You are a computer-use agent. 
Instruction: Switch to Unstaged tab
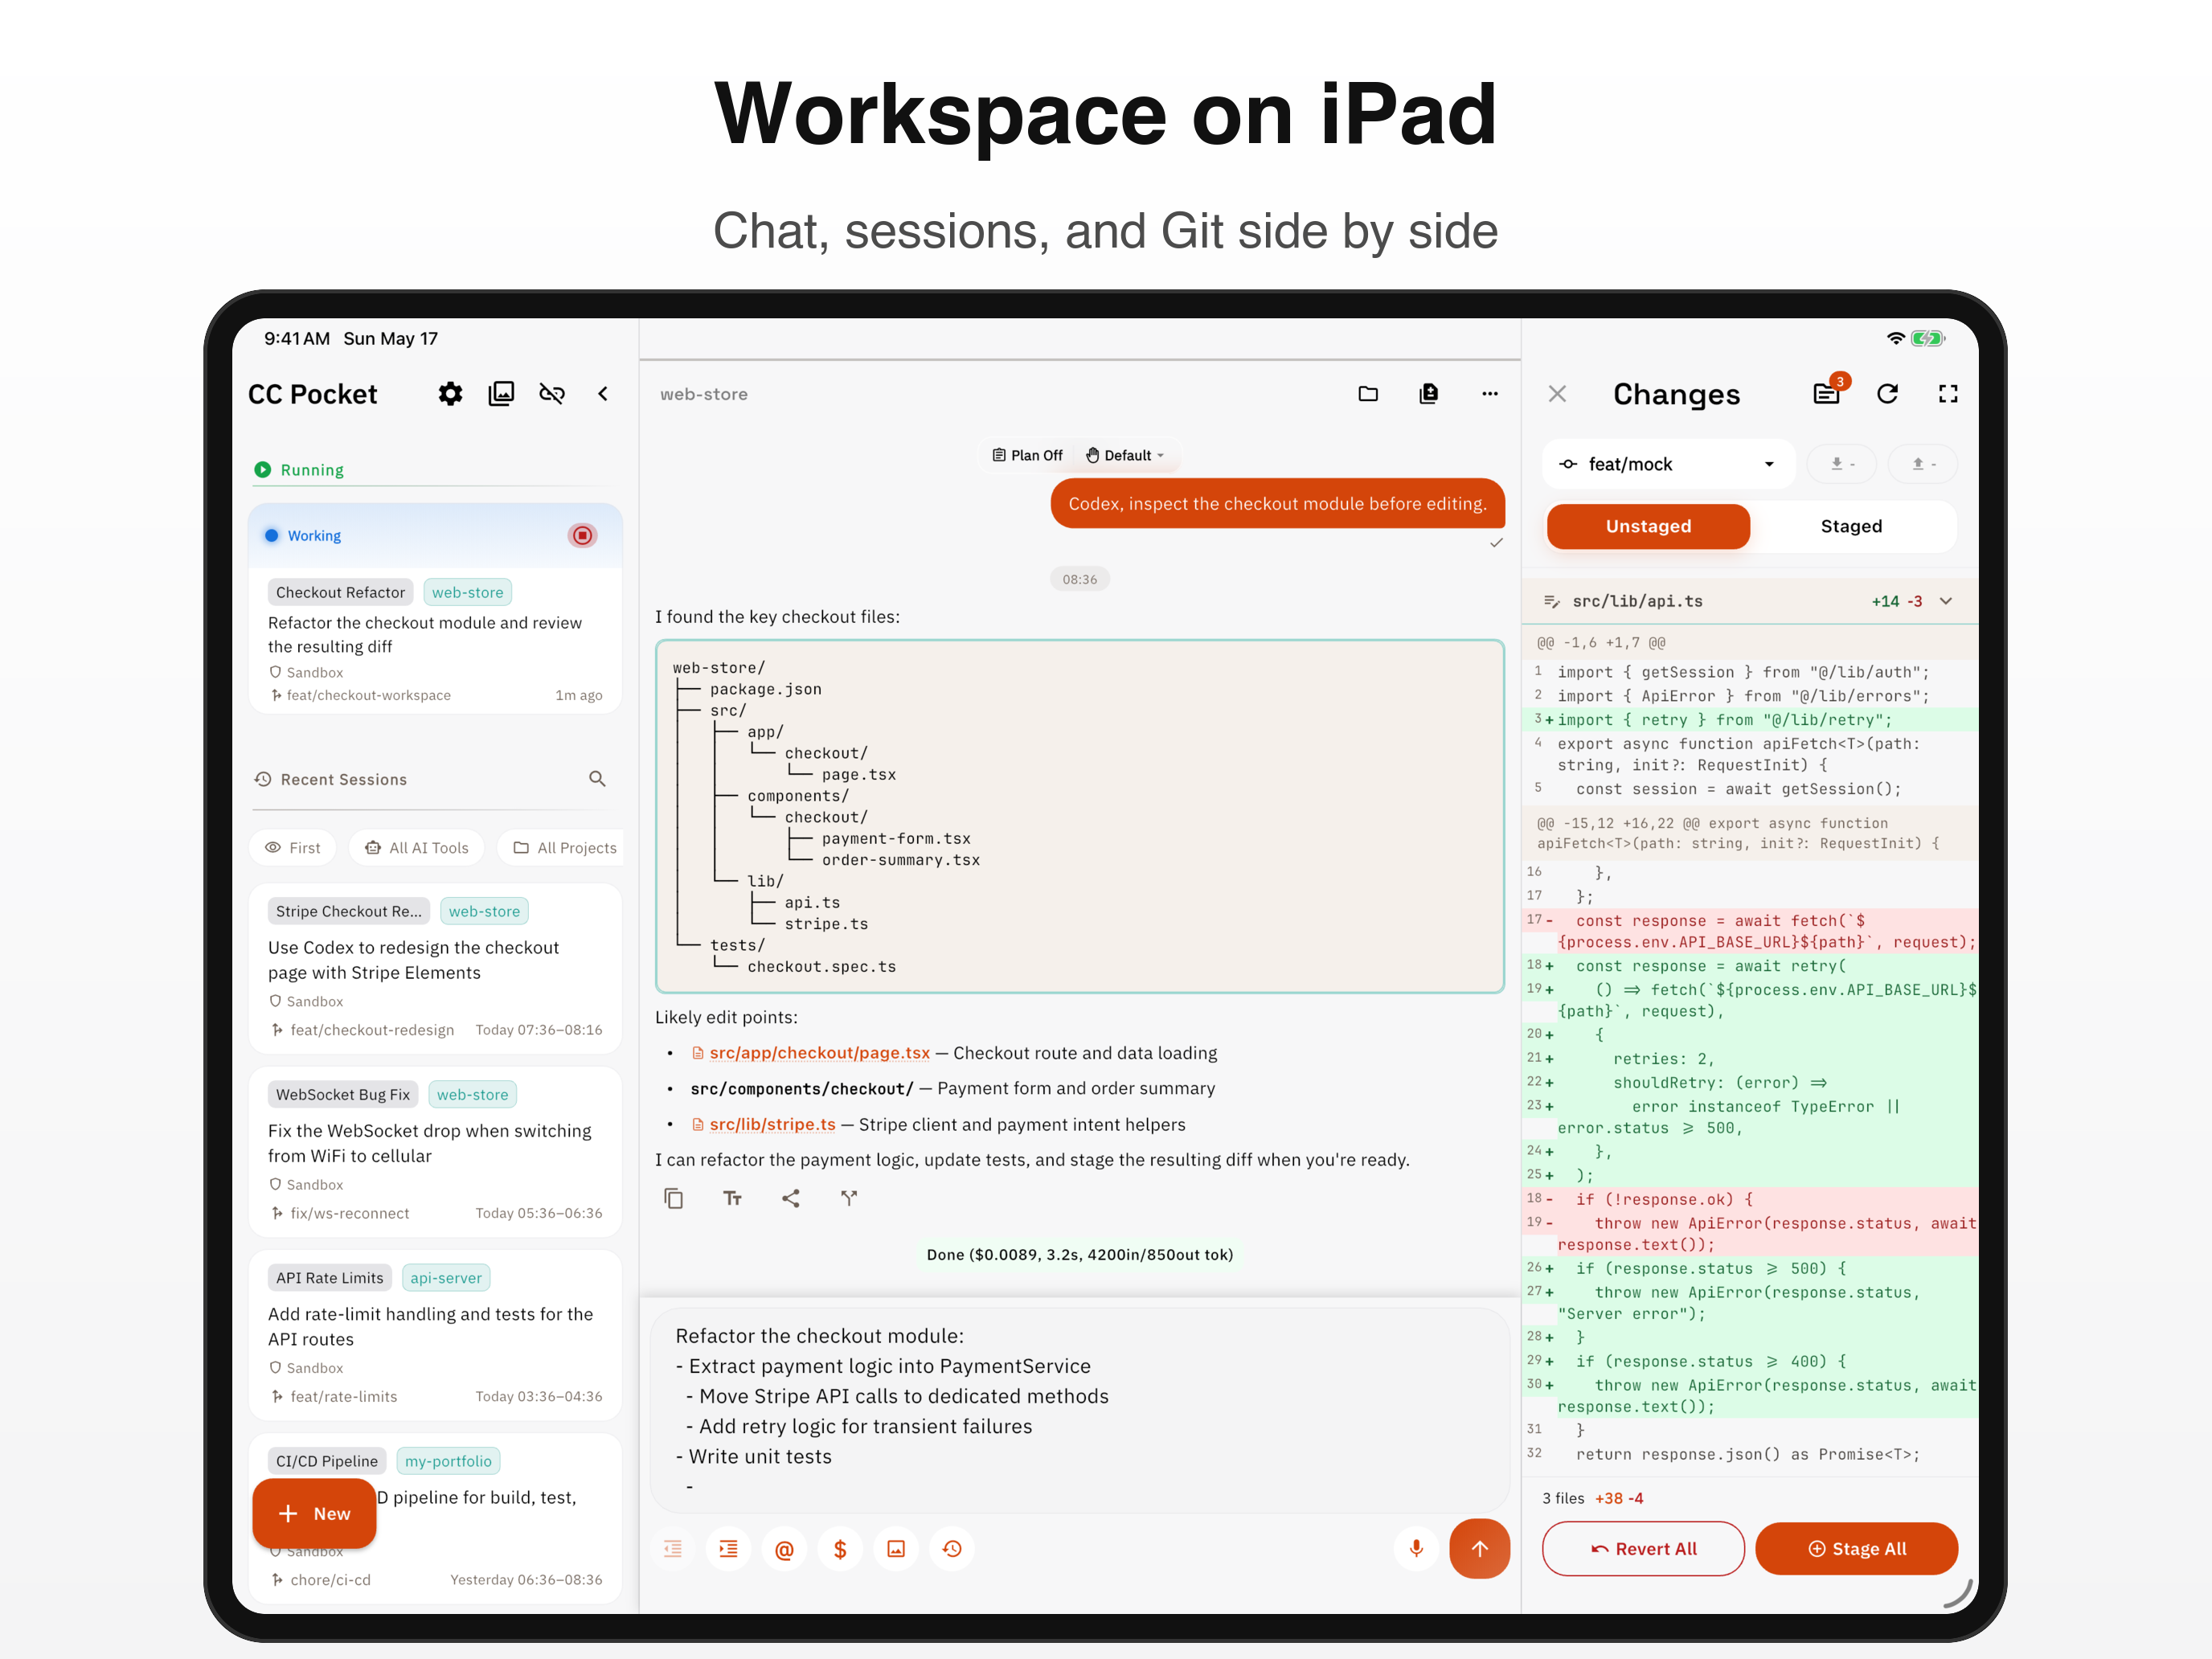point(1649,526)
